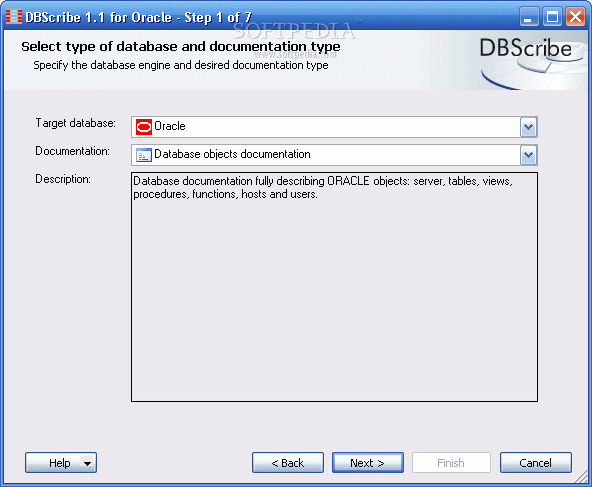The height and width of the screenshot is (487, 592).
Task: Maximize the DBScribe window
Action: point(552,17)
